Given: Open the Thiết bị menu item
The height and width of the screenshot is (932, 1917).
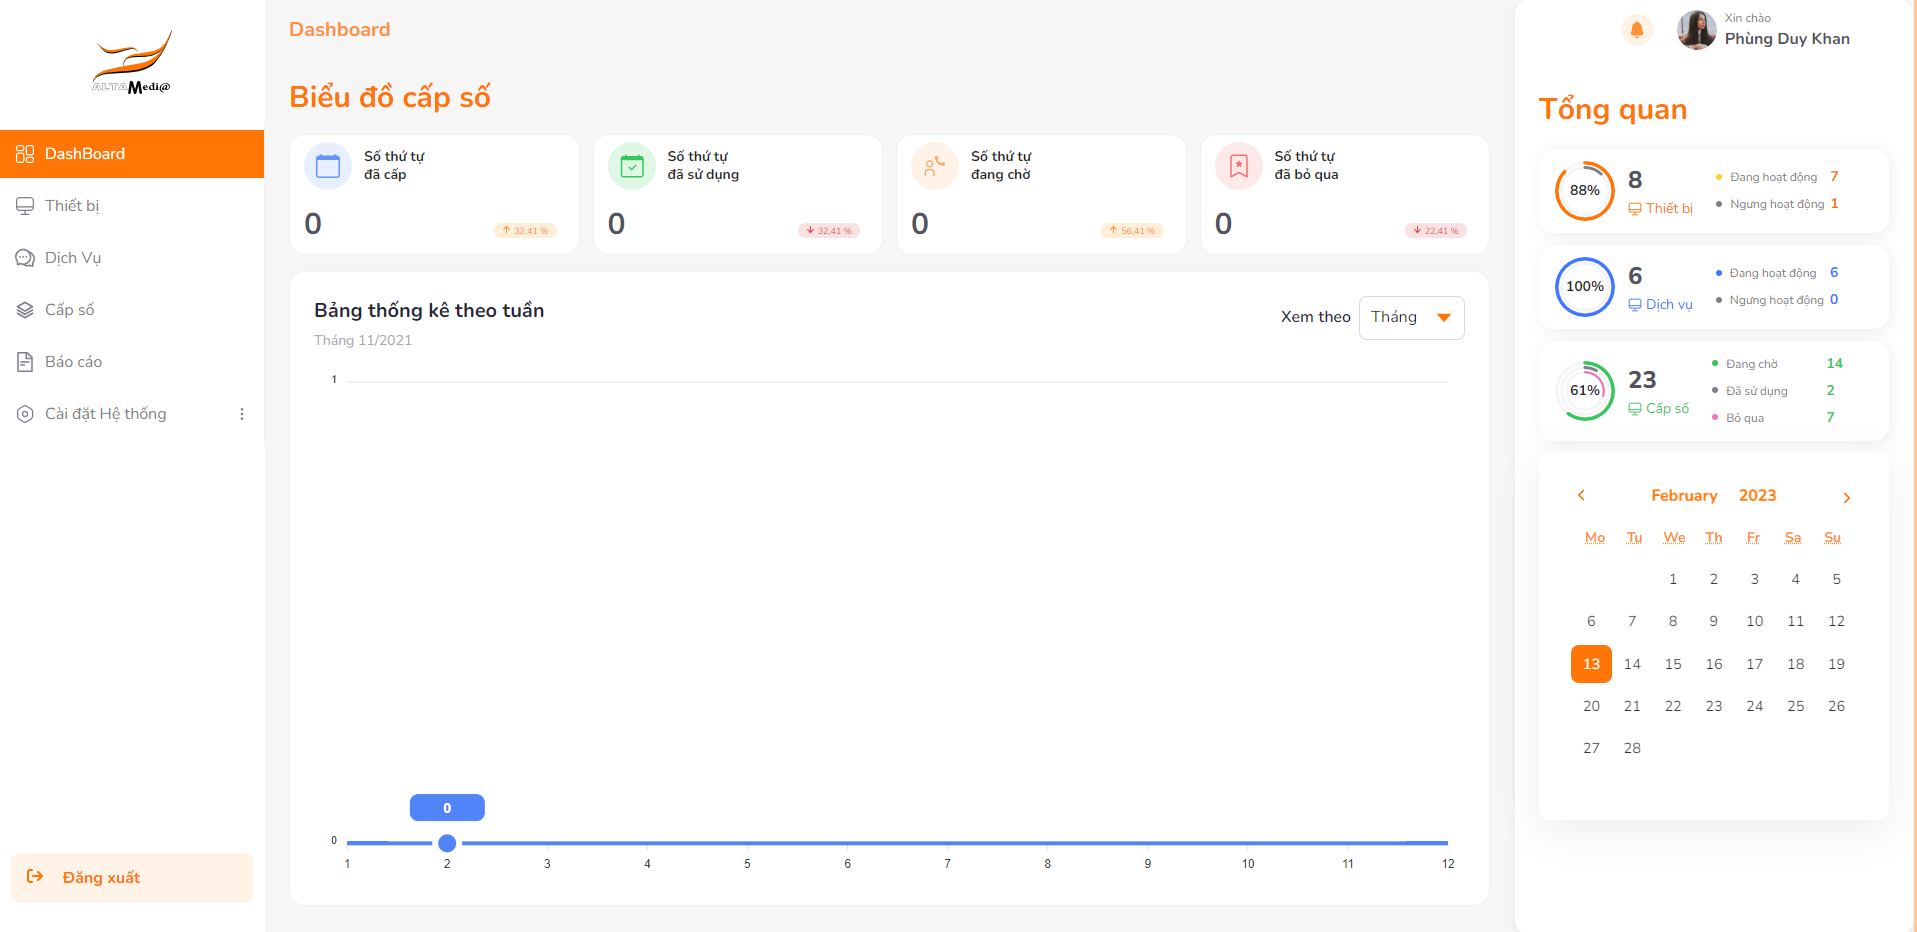Looking at the screenshot, I should click(72, 206).
